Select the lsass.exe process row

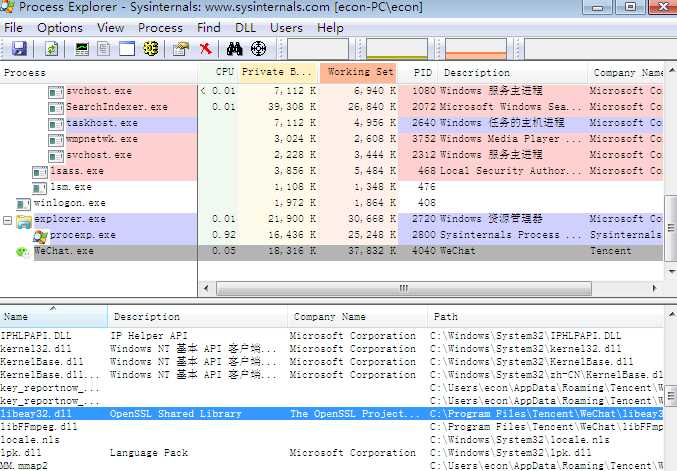(332, 171)
